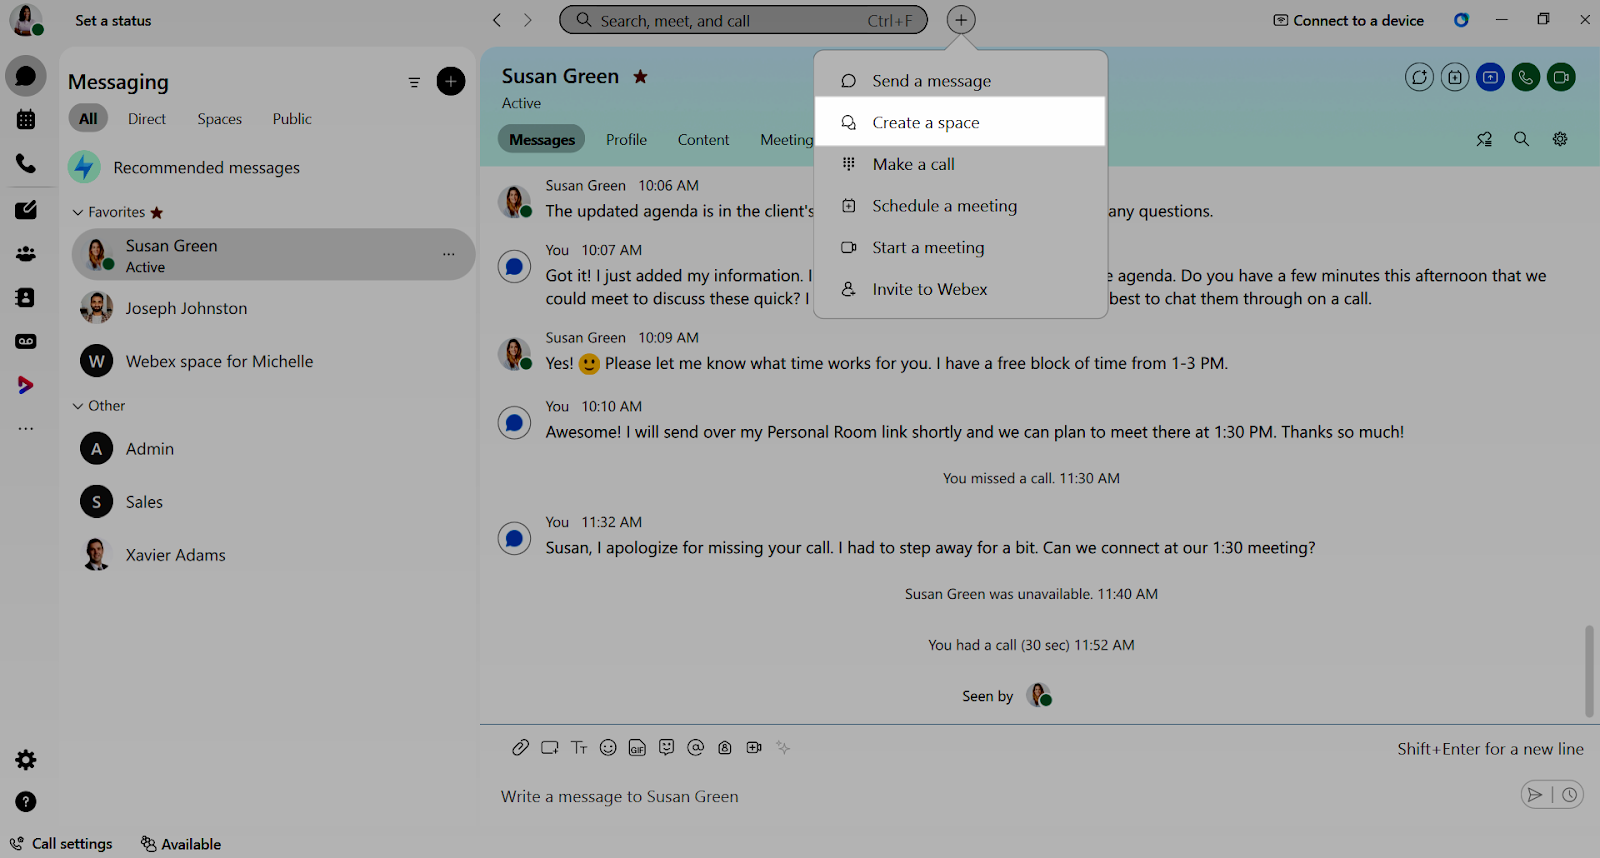Open the Voicemail icon in the sidebar
Viewport: 1600px width, 858px height.
click(x=26, y=341)
